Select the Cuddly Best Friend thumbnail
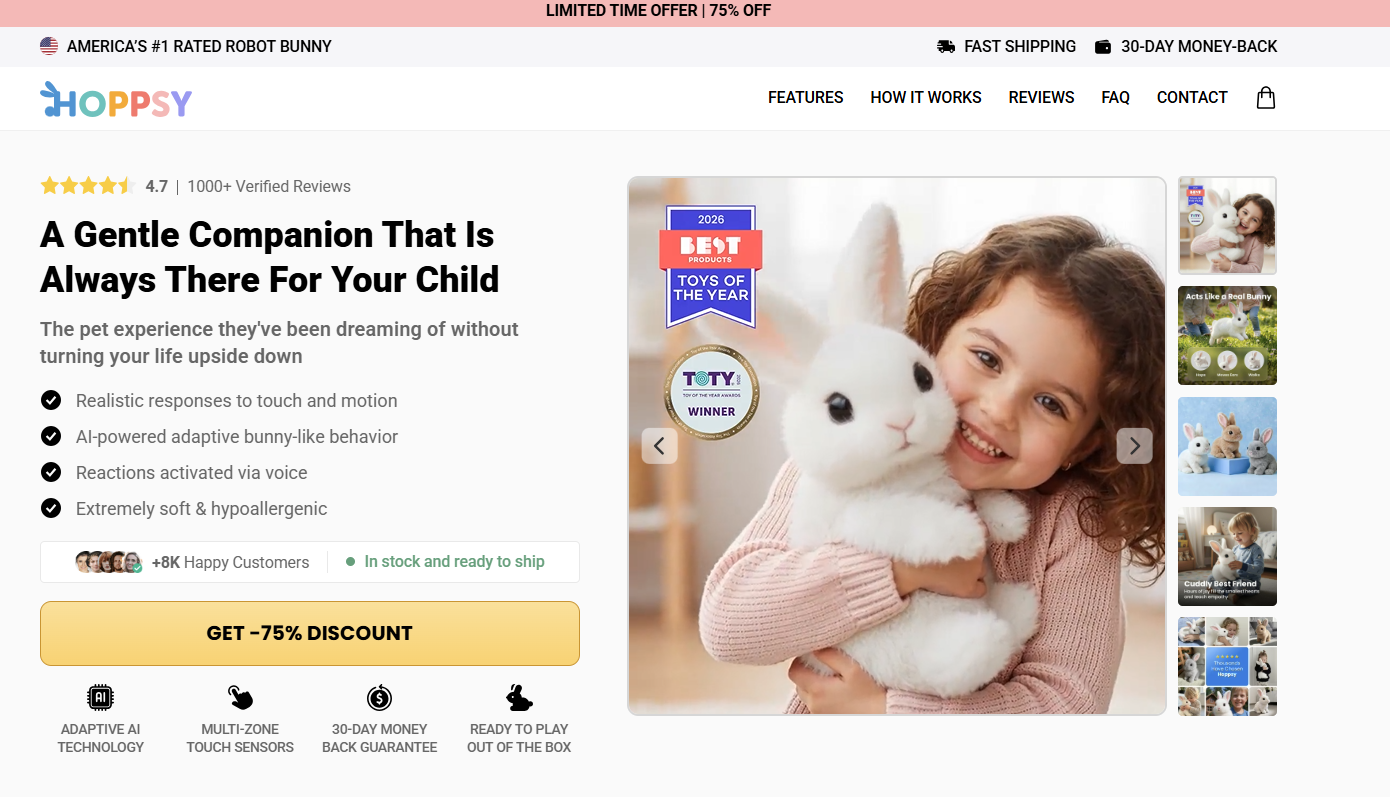 click(1227, 556)
